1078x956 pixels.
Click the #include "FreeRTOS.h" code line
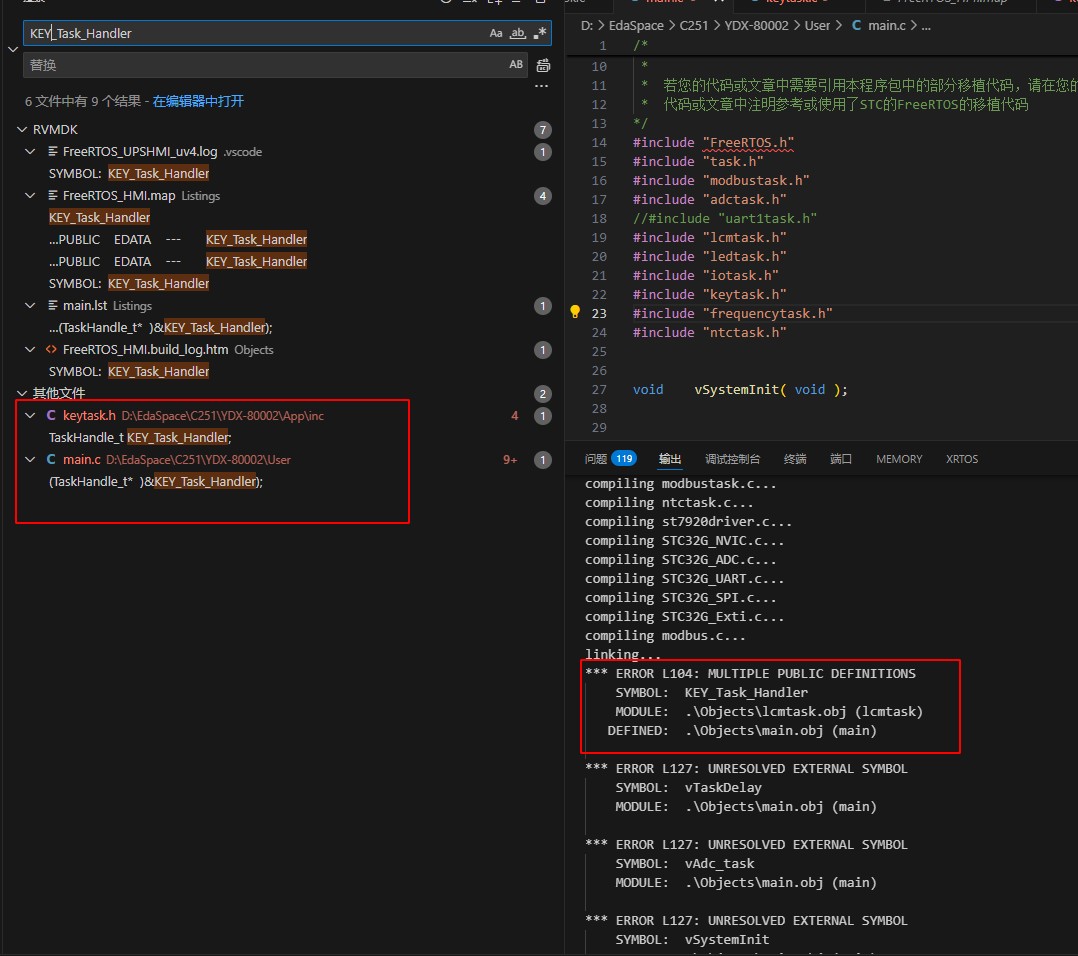click(x=714, y=142)
